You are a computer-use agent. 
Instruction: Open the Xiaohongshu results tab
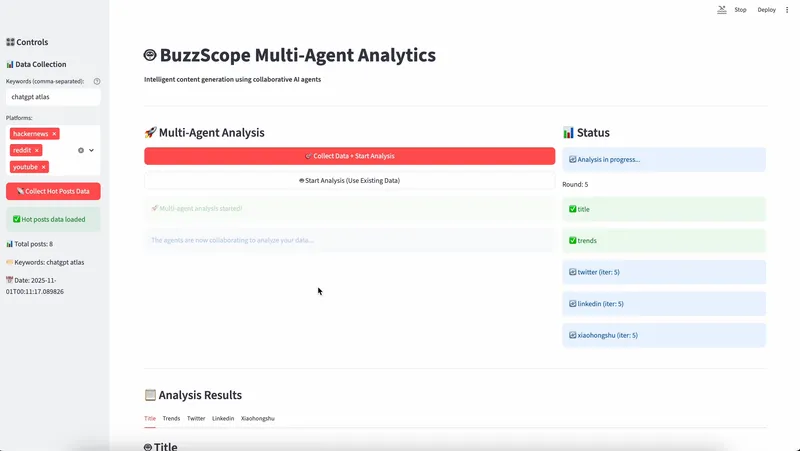coord(257,418)
